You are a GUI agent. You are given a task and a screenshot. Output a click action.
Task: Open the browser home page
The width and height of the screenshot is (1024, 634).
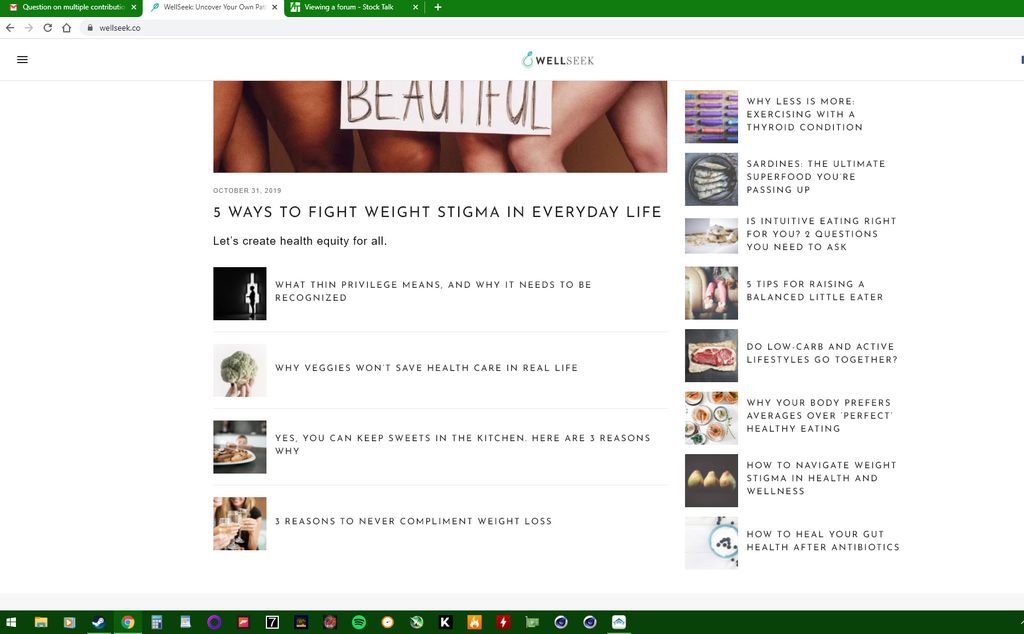point(67,27)
